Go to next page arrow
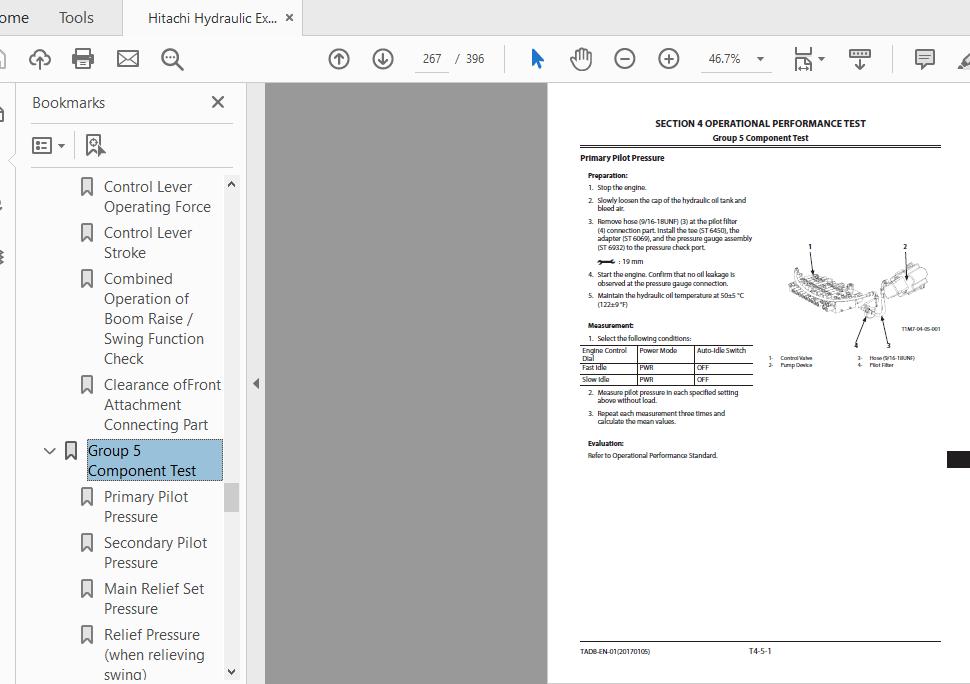This screenshot has height=684, width=970. [383, 59]
